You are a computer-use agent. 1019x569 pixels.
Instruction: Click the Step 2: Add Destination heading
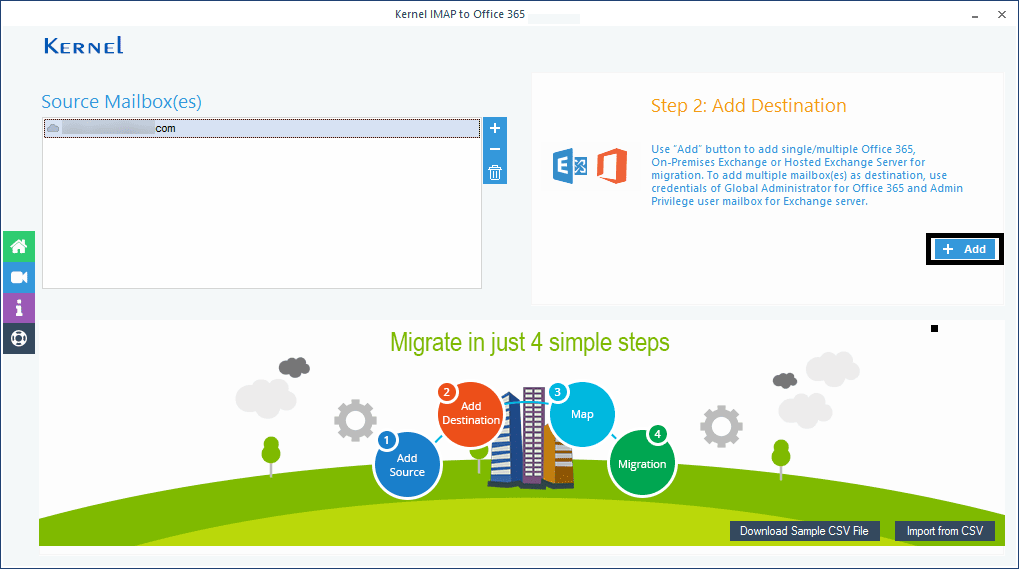pos(749,105)
